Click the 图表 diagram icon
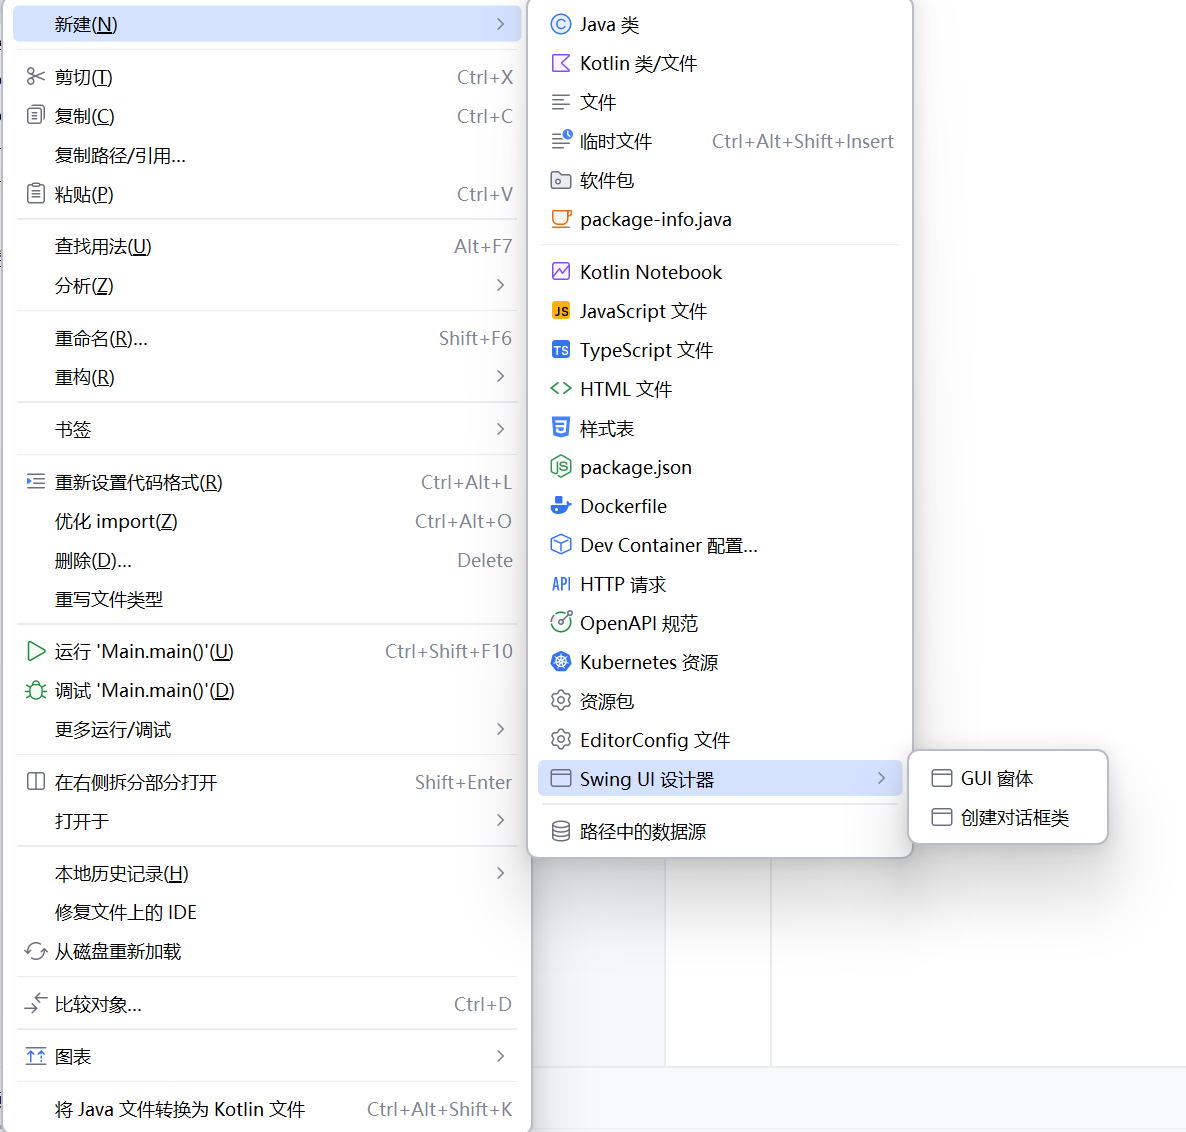The width and height of the screenshot is (1186, 1132). point(36,1056)
